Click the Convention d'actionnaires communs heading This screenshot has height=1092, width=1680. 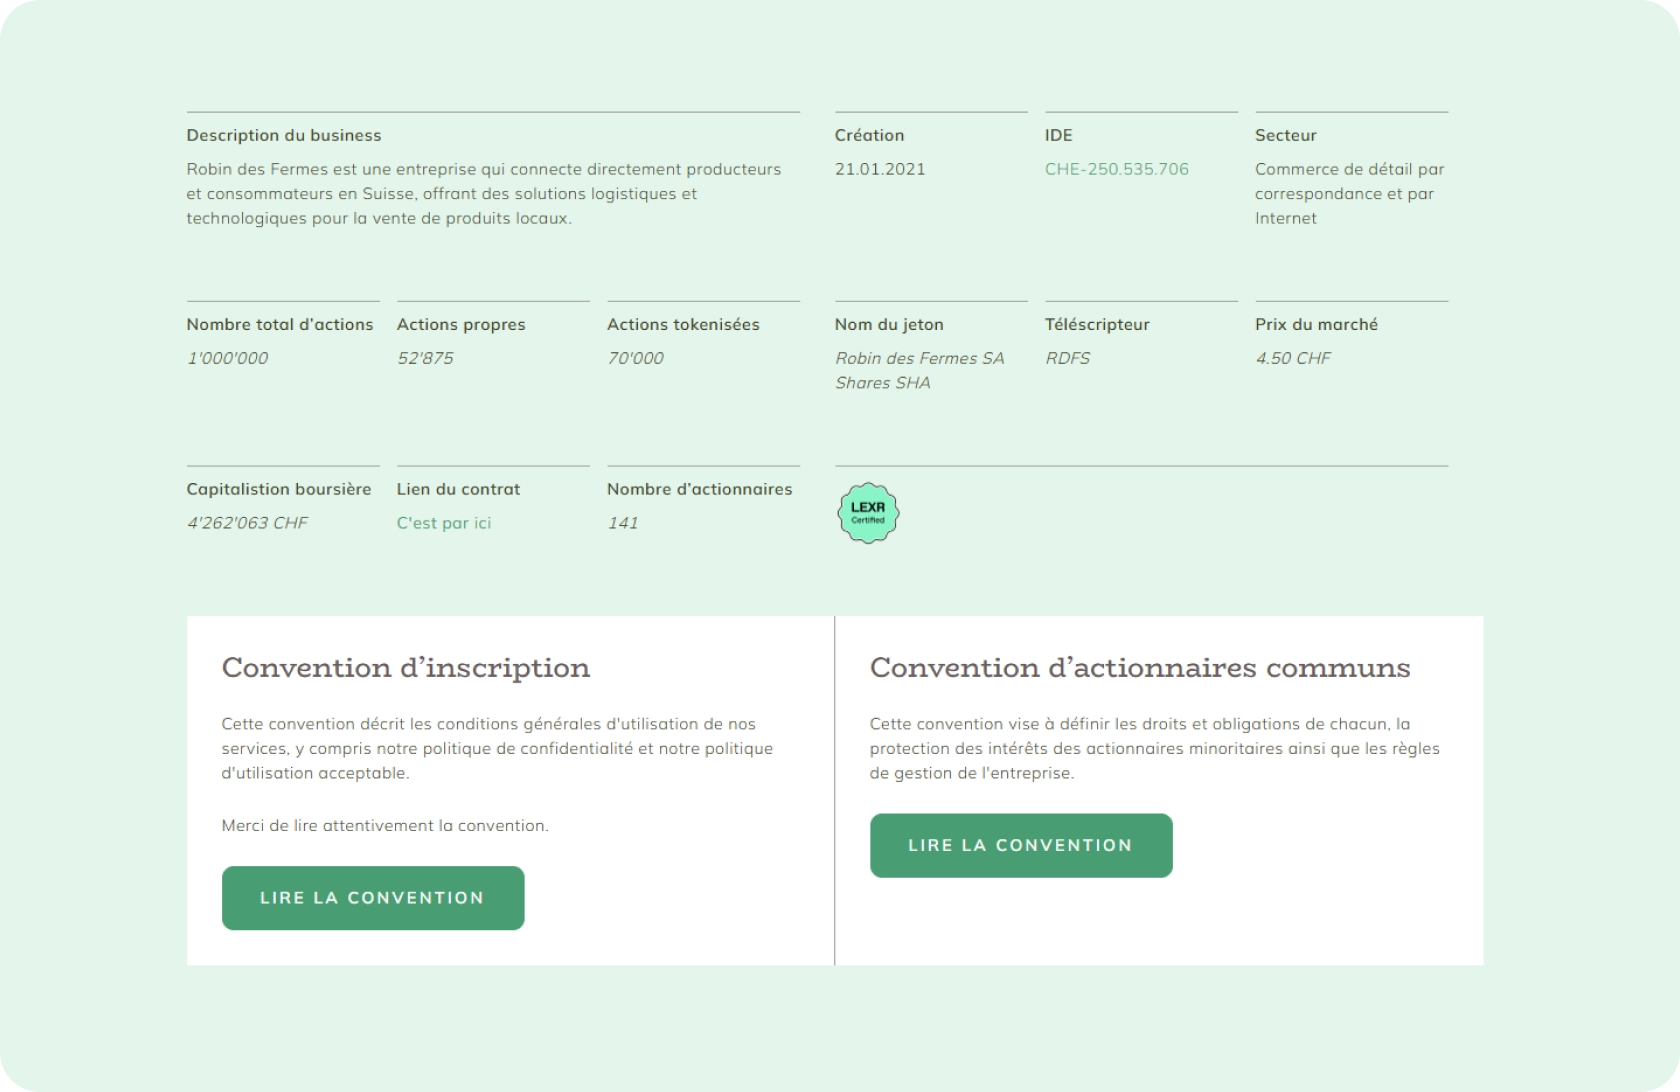point(1139,668)
